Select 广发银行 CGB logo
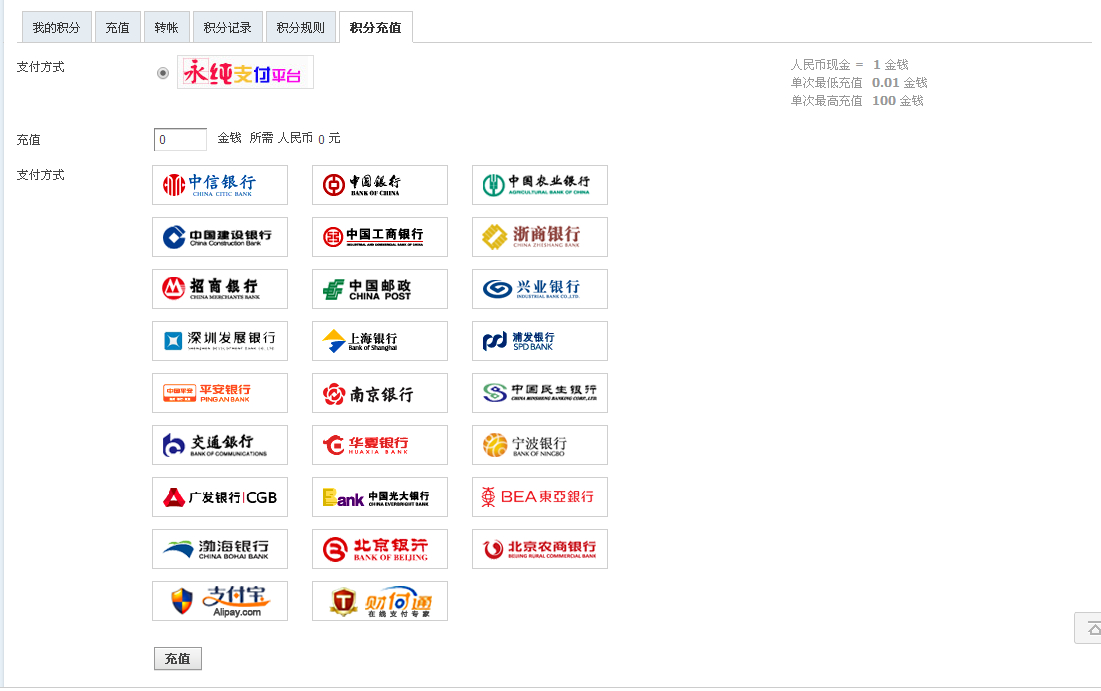The width and height of the screenshot is (1101, 691). pos(220,497)
